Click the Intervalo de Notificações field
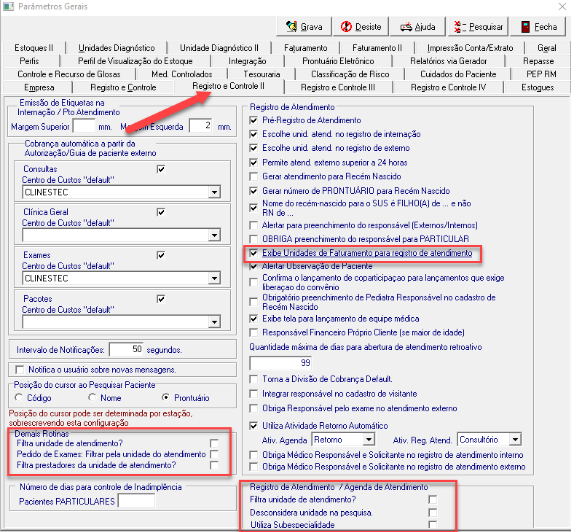The width and height of the screenshot is (571, 532). point(126,349)
